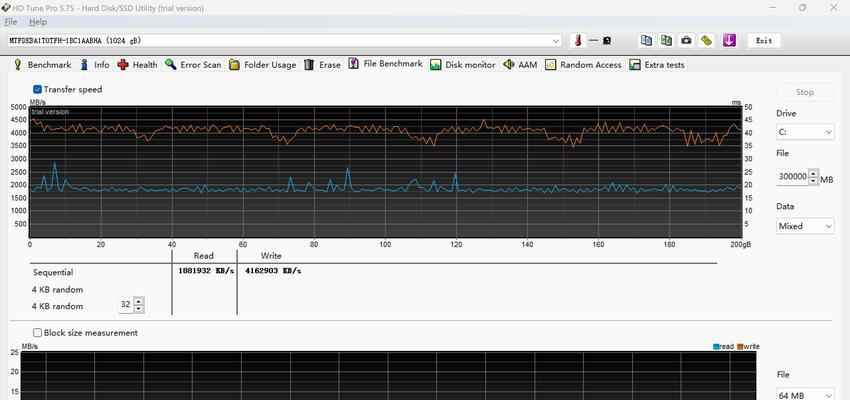This screenshot has width=850, height=400.
Task: Click the HD Tune title bar app icon
Action: click(5, 8)
